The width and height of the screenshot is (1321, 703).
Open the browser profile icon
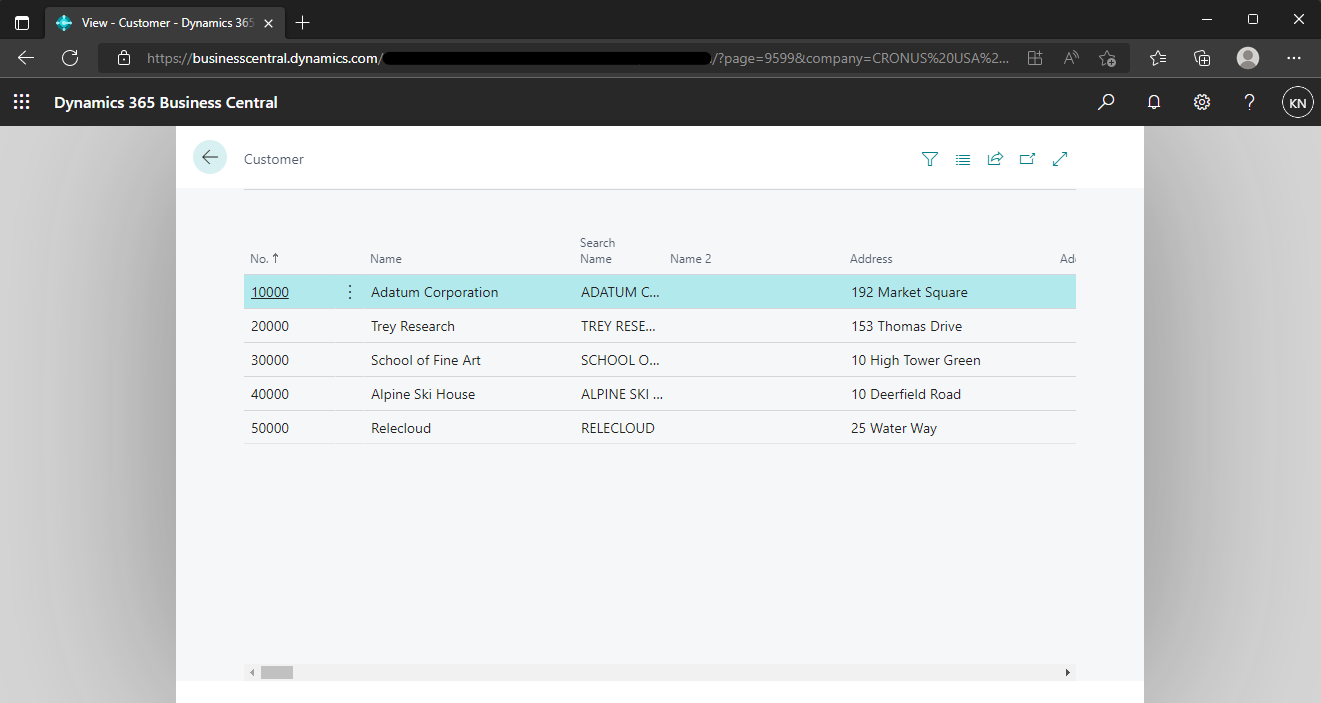(1248, 58)
